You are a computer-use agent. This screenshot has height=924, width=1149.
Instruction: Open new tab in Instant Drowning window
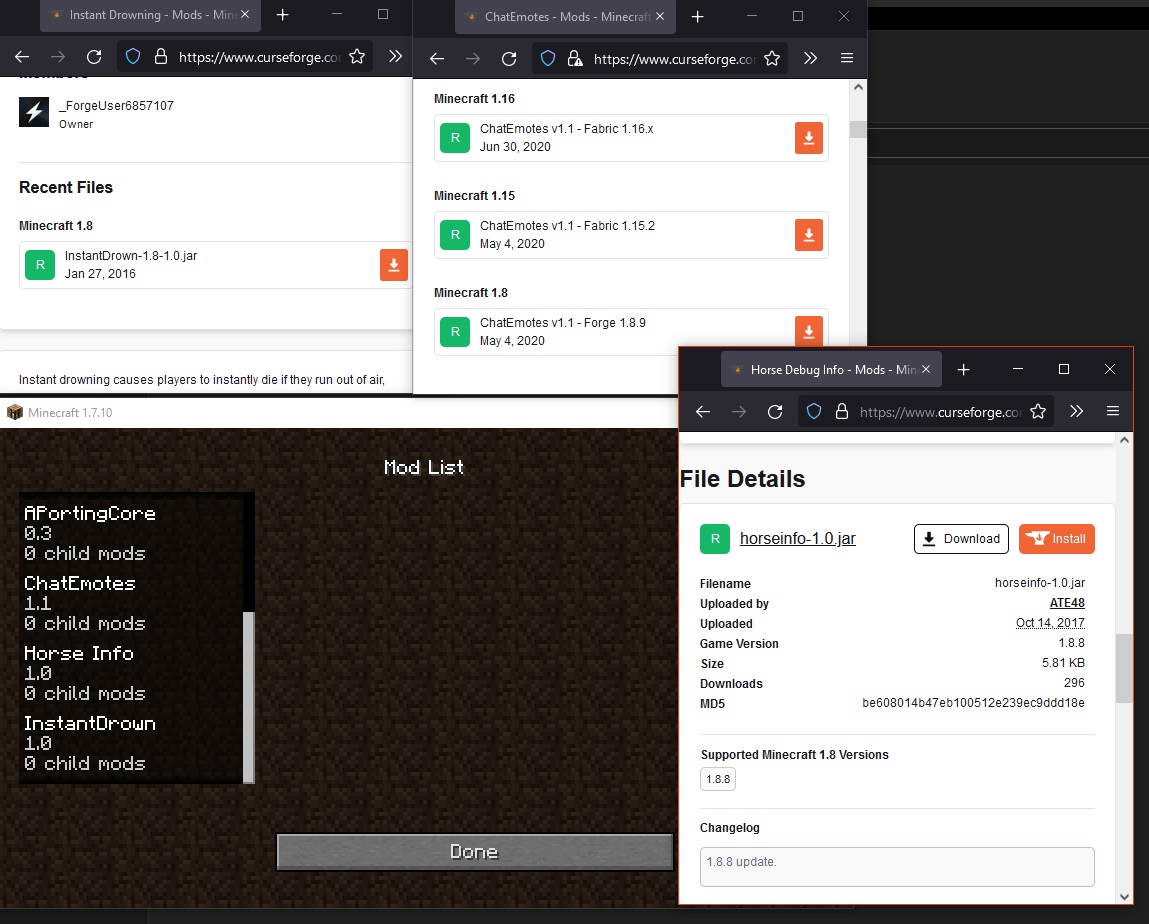[282, 15]
